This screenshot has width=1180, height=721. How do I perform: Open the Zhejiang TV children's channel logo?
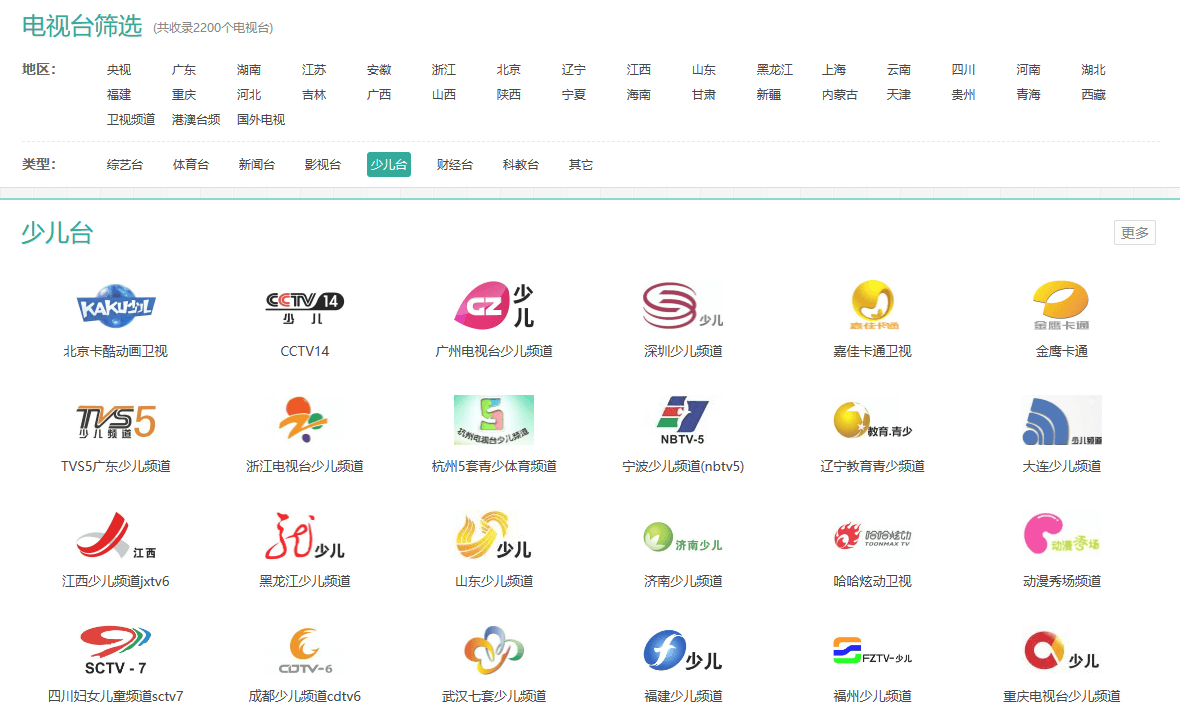tap(305, 421)
